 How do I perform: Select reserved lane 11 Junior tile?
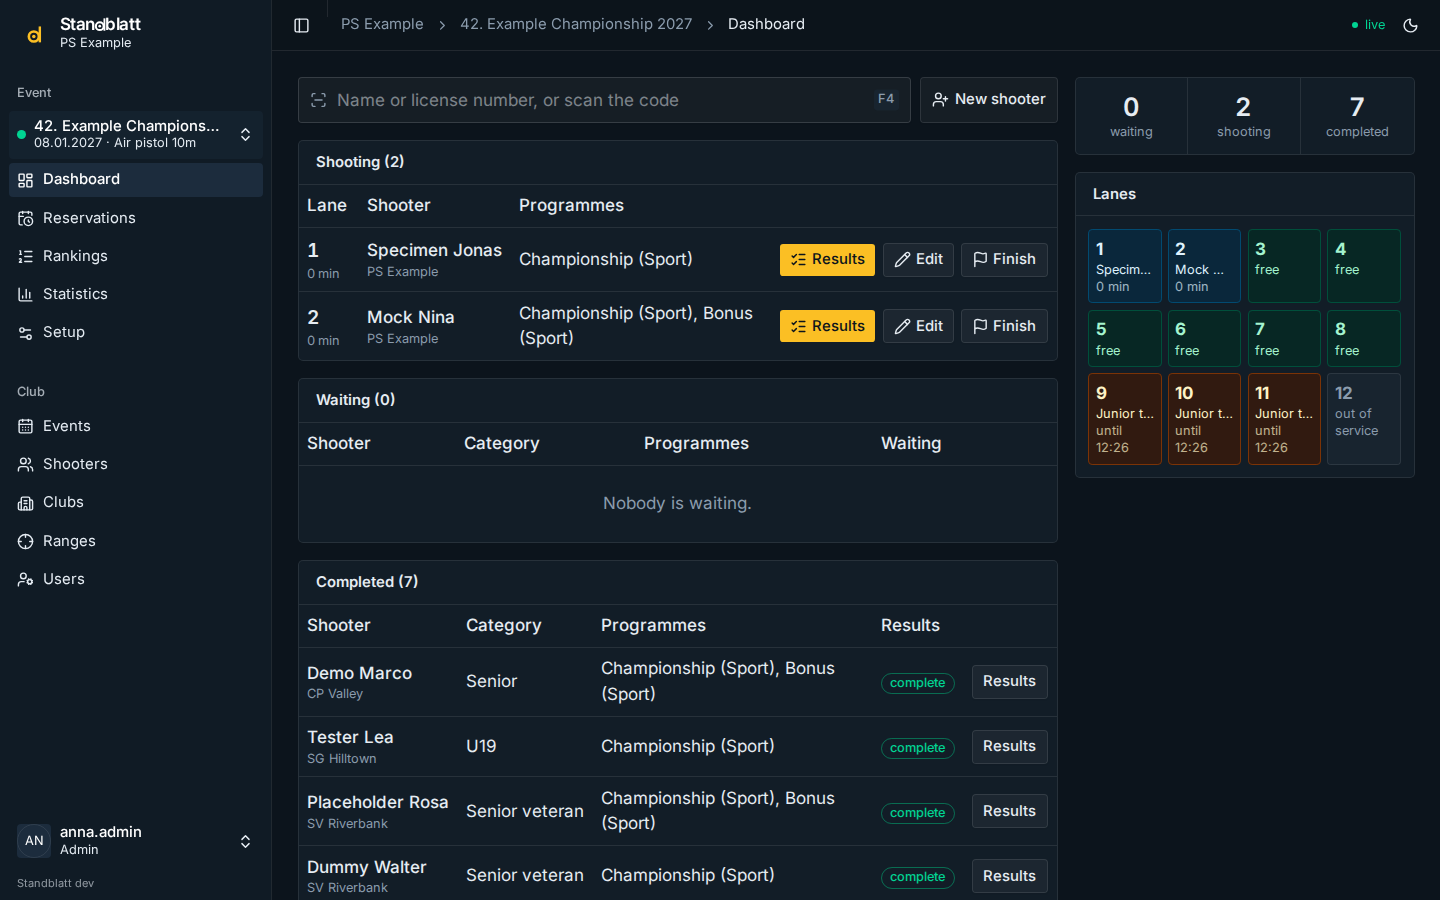click(1284, 419)
